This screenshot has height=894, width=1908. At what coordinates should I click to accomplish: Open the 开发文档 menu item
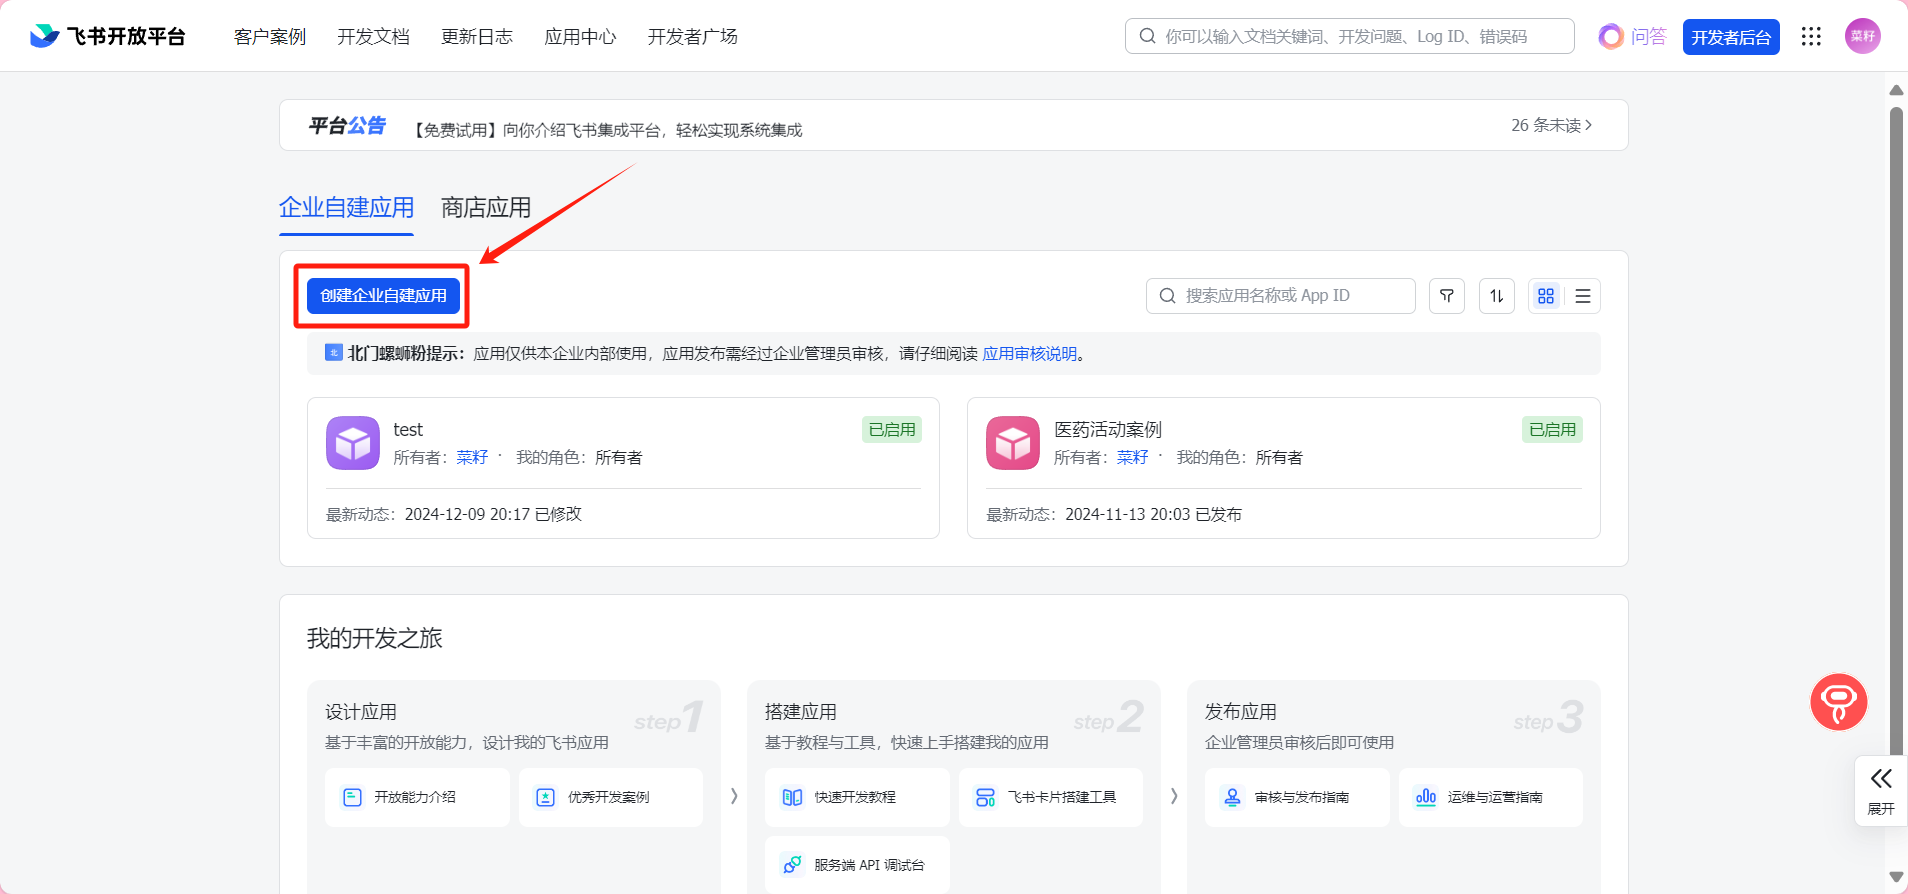(x=373, y=37)
